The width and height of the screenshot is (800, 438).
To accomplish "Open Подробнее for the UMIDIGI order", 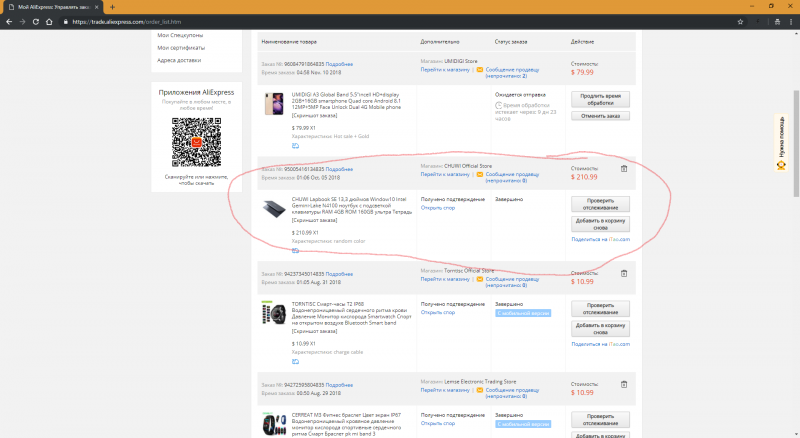I will [x=339, y=64].
